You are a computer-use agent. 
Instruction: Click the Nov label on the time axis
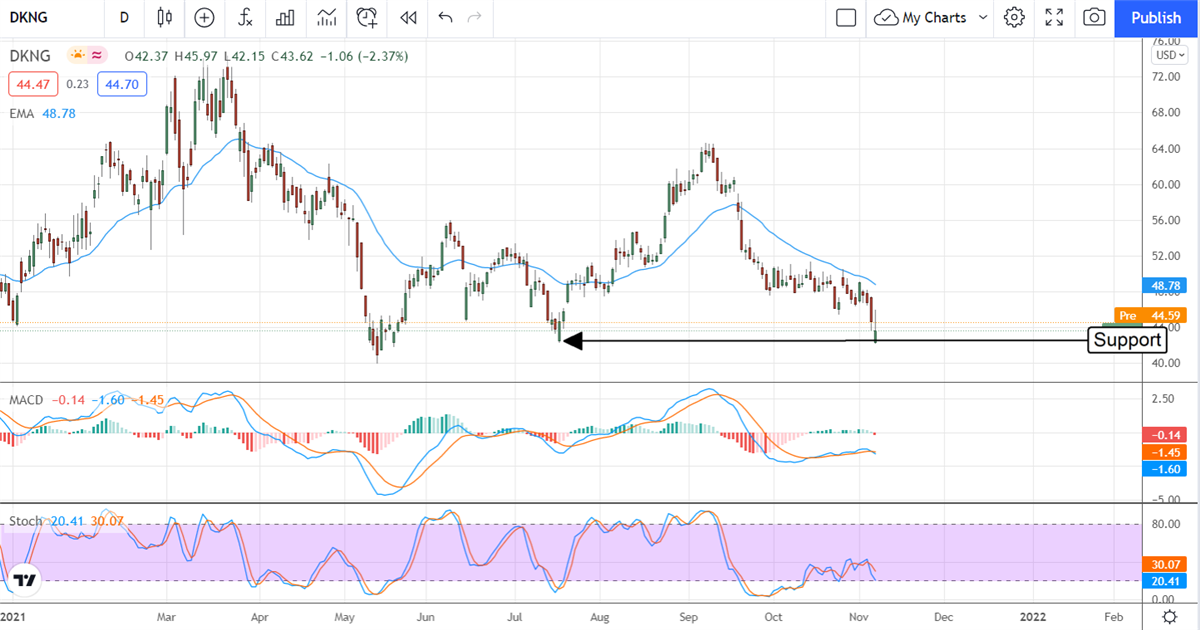coord(859,617)
